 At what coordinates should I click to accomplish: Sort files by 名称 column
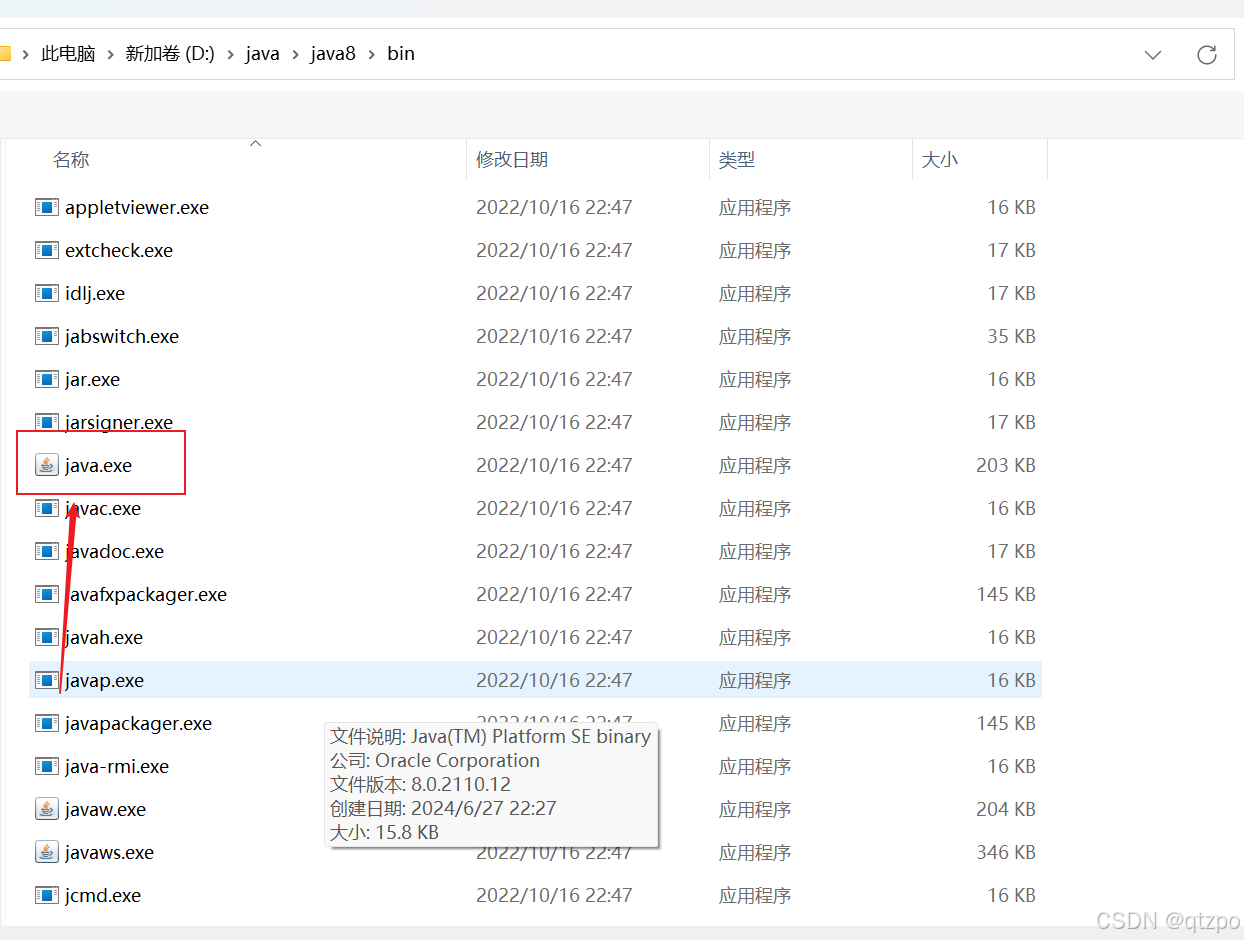[71, 160]
